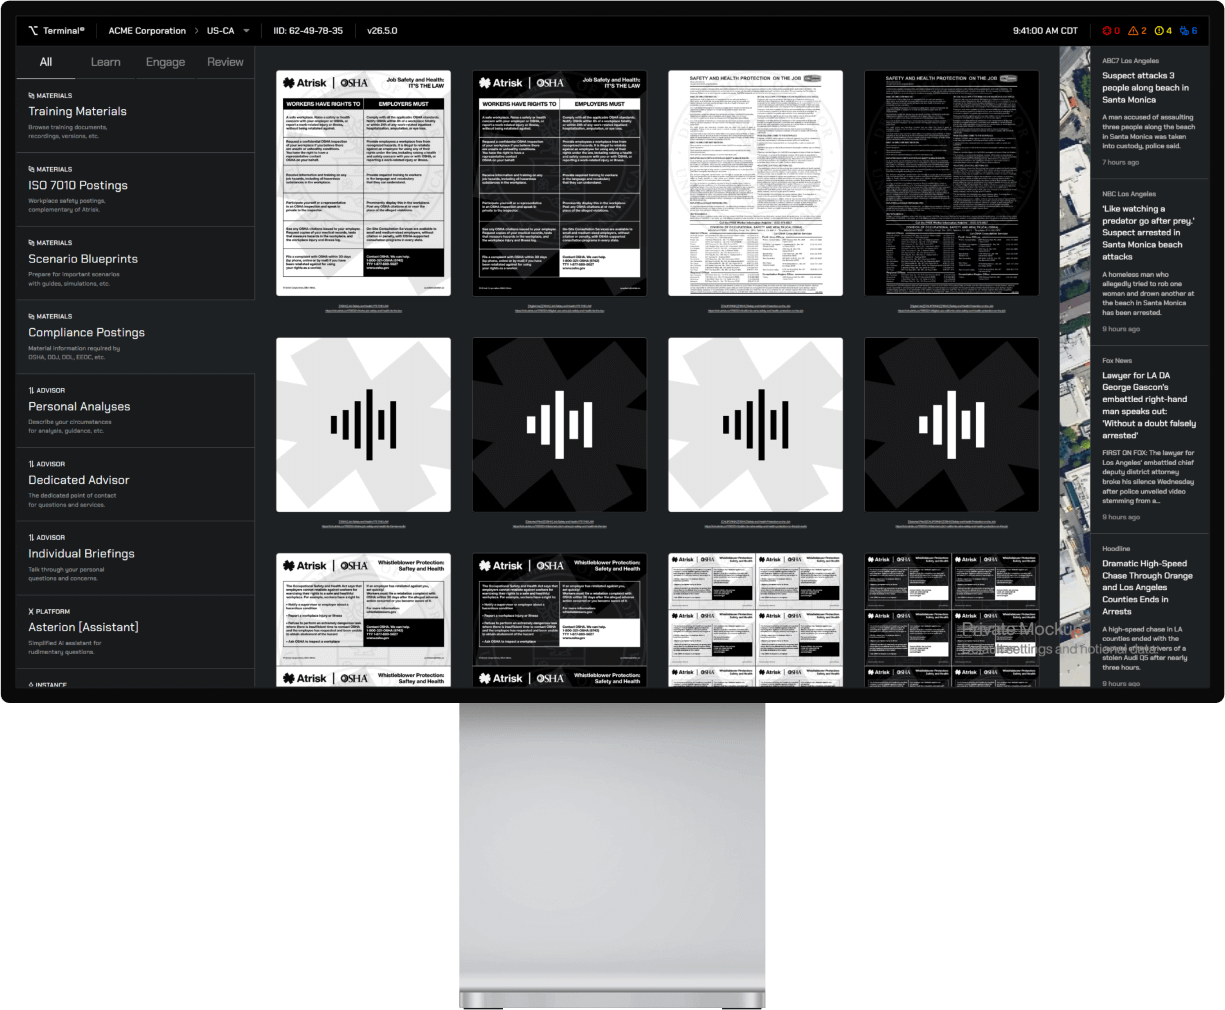Viewport: 1225px width, 1010px height.
Task: Open Training Materials in the sidebar
Action: [x=77, y=112]
